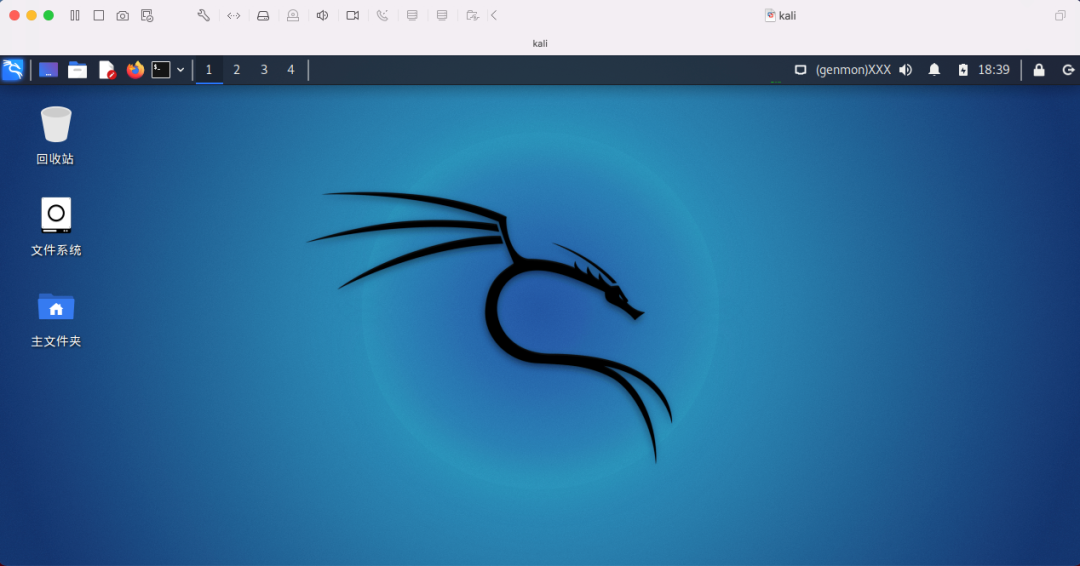Viewport: 1080px width, 566px height.
Task: Click the yellow minimize window button
Action: click(x=31, y=15)
